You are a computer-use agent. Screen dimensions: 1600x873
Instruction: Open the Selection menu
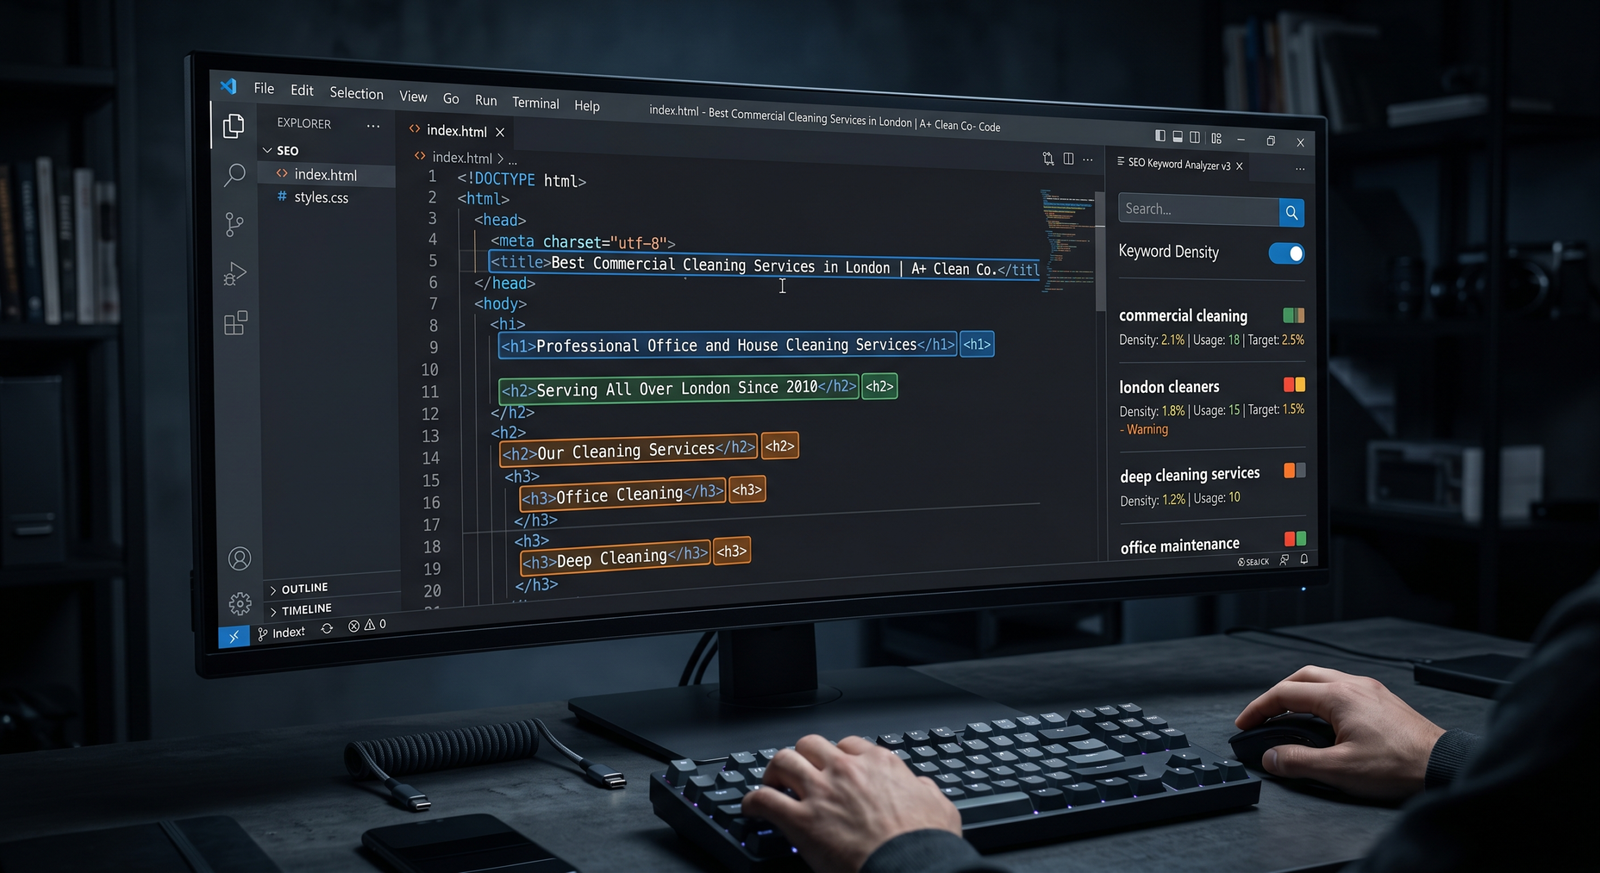tap(357, 93)
